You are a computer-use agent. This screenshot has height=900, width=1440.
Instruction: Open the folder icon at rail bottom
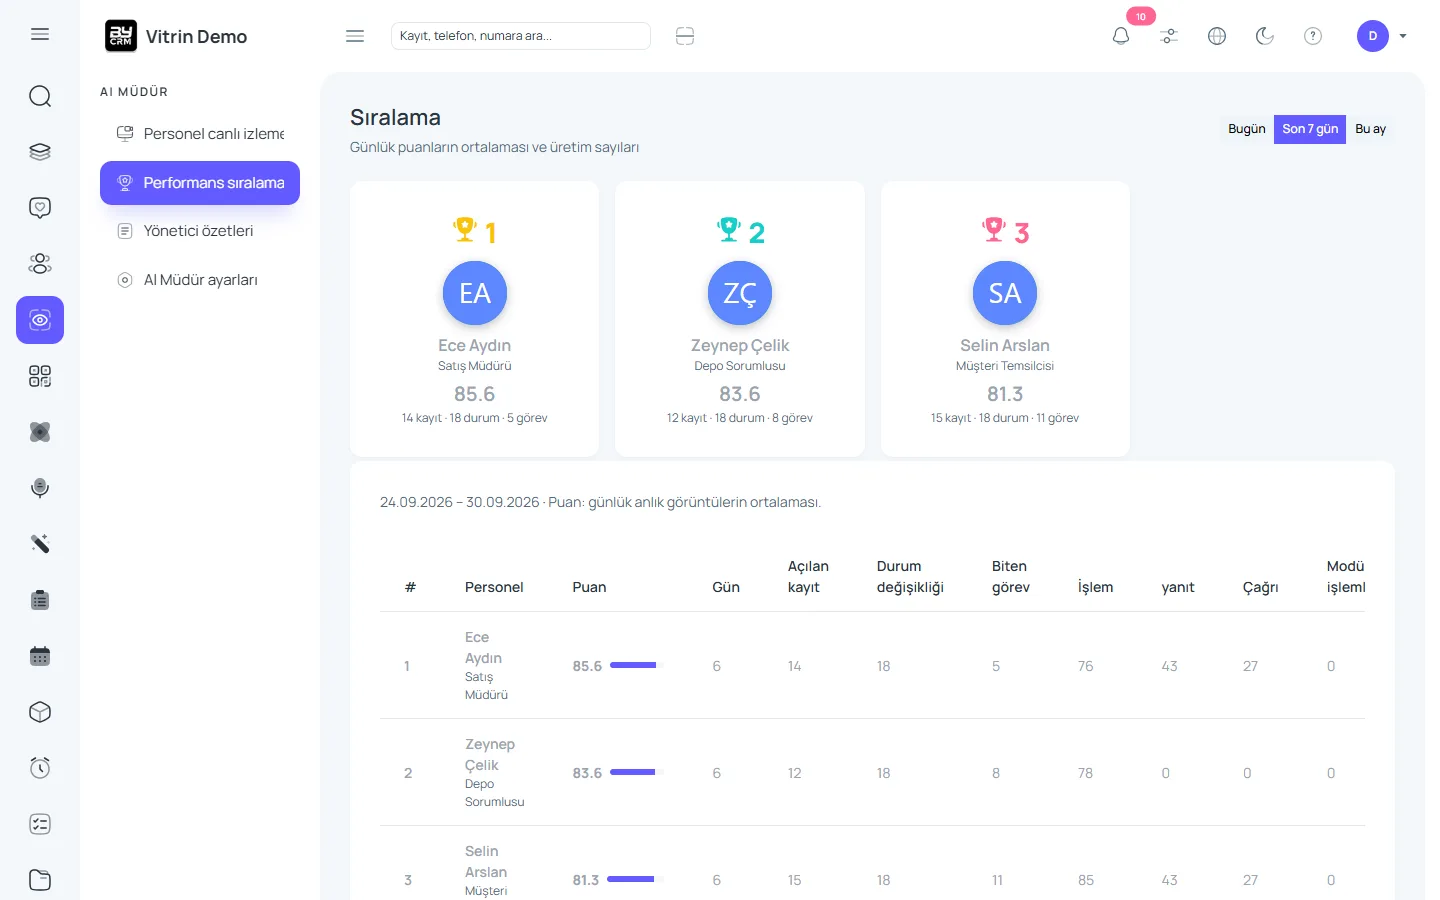pyautogui.click(x=40, y=880)
